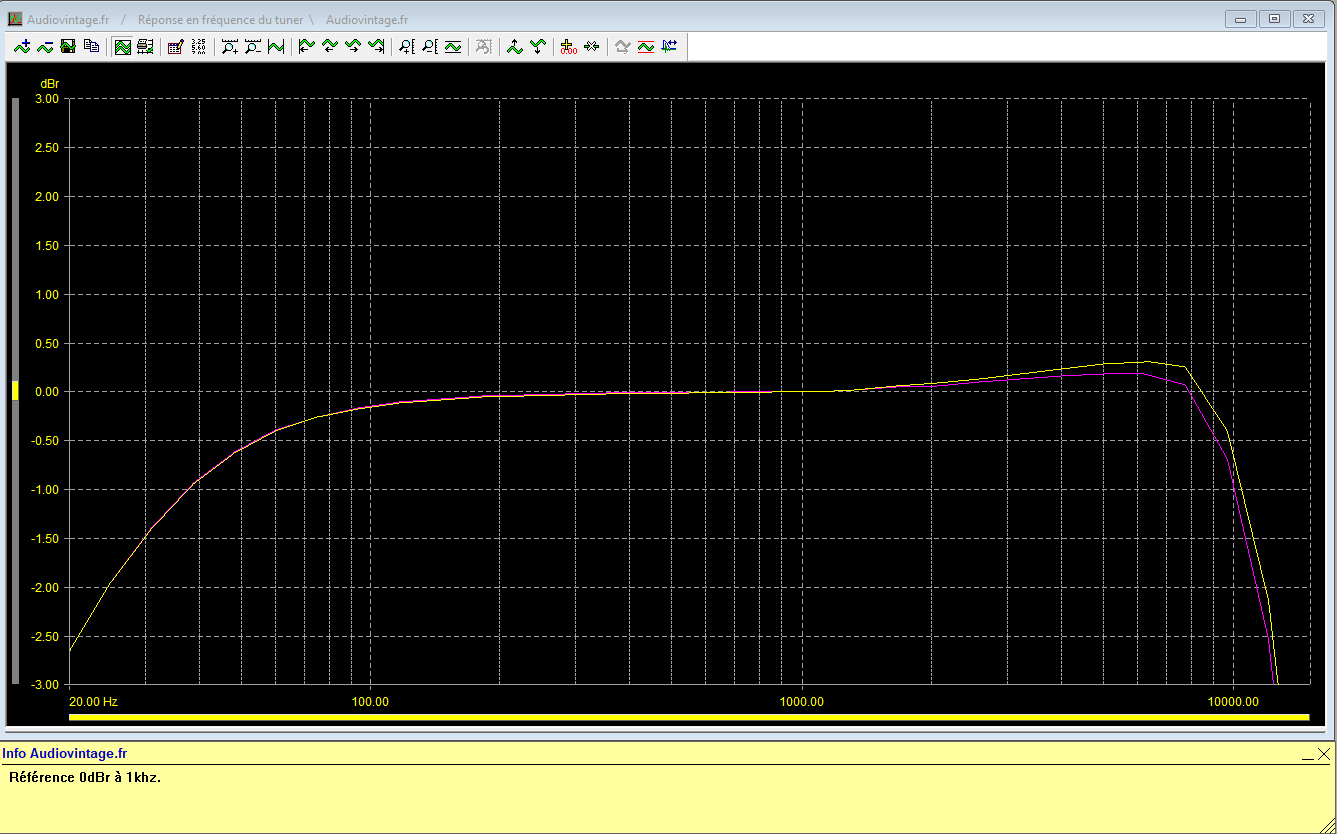Toggle the graph with table view icon

(x=145, y=46)
